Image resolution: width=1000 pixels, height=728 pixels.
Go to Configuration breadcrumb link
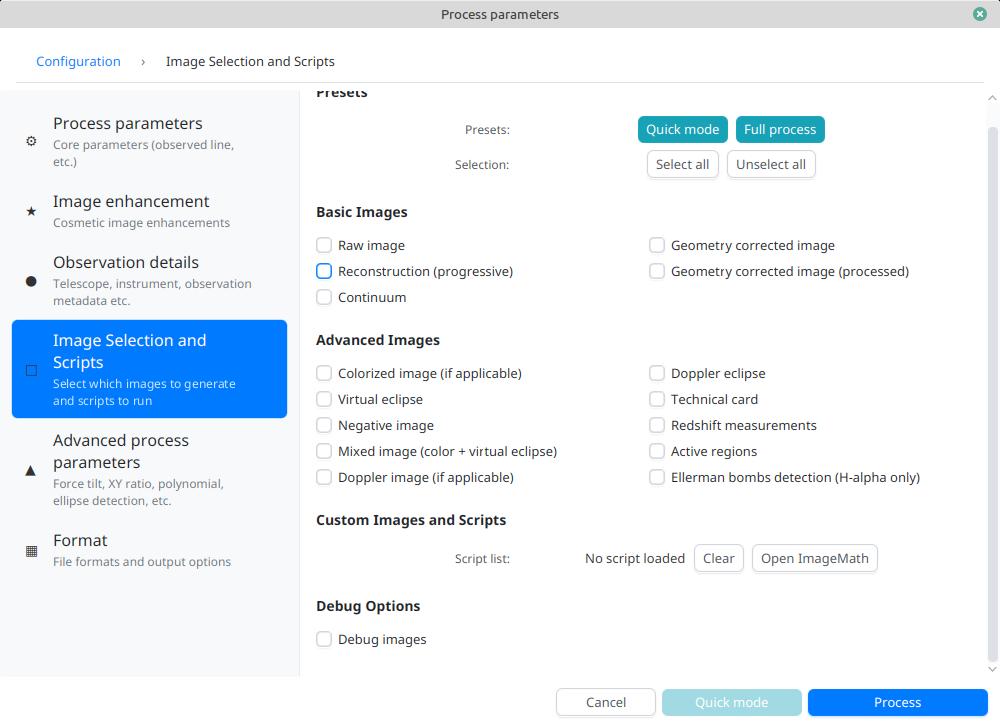[78, 61]
